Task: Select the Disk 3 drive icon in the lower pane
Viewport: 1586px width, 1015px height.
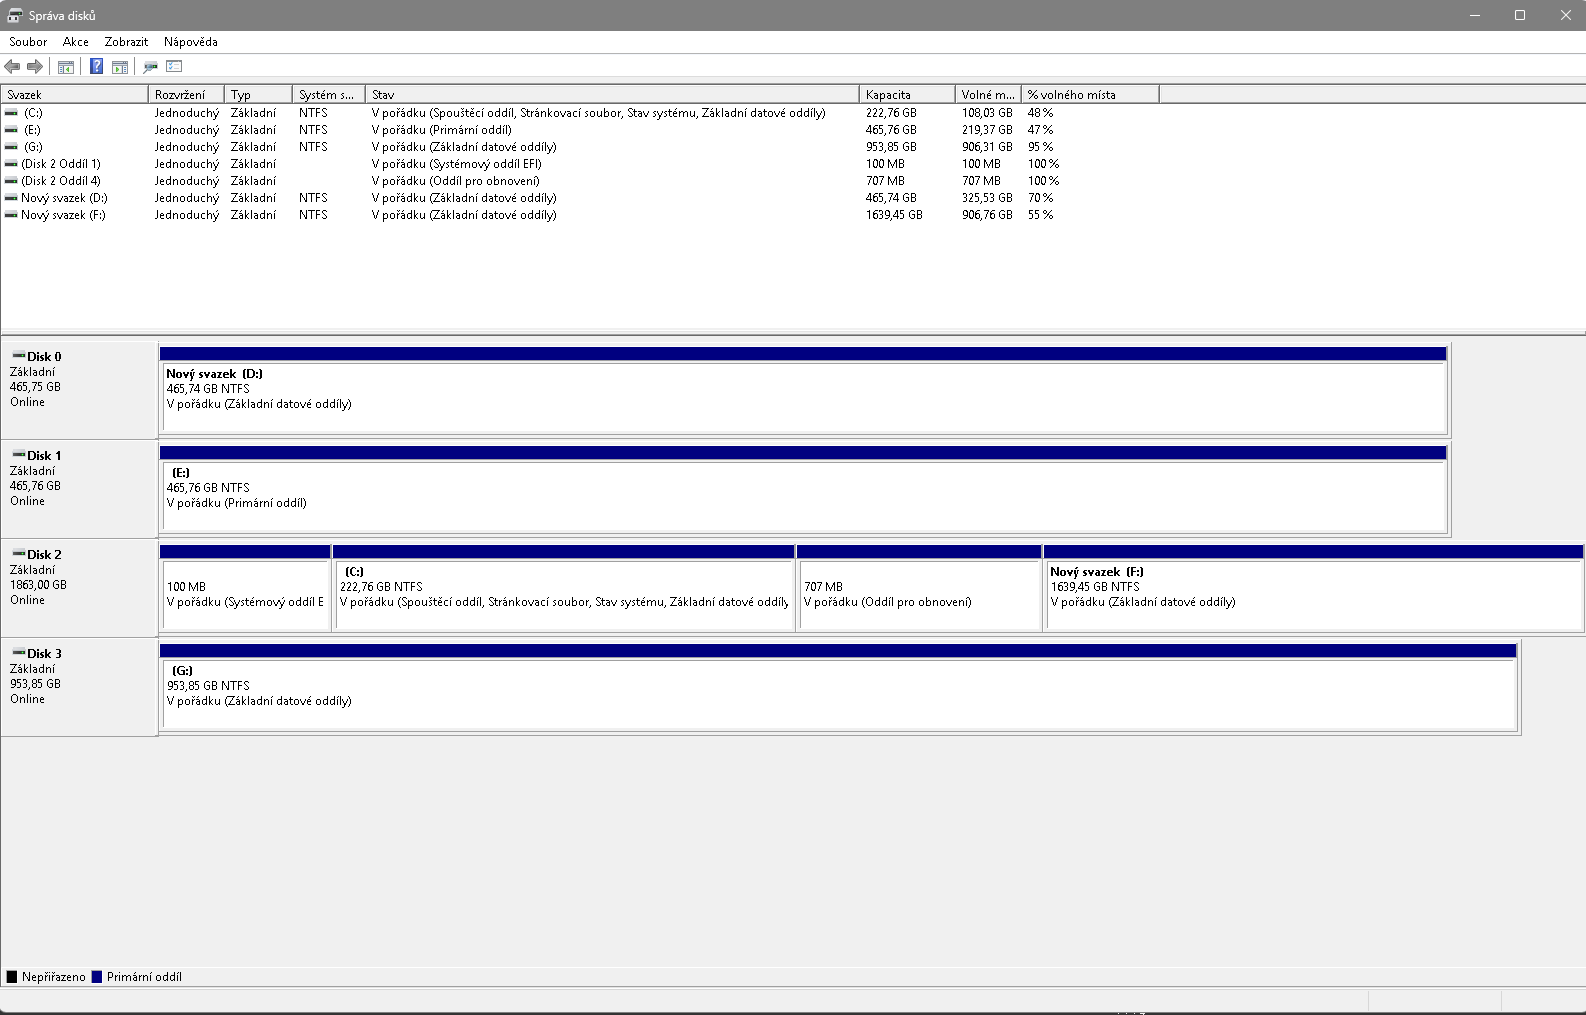Action: click(x=18, y=653)
